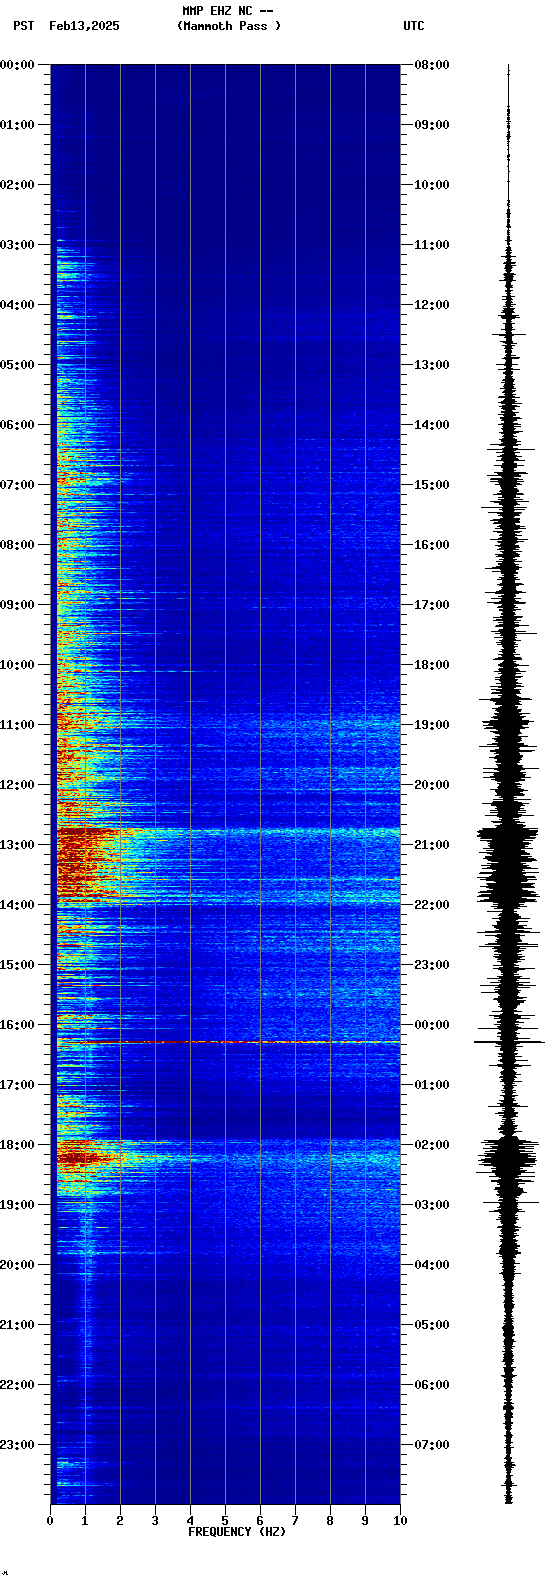
Task: Select the PST axis label '15:00'
Action: point(18,965)
